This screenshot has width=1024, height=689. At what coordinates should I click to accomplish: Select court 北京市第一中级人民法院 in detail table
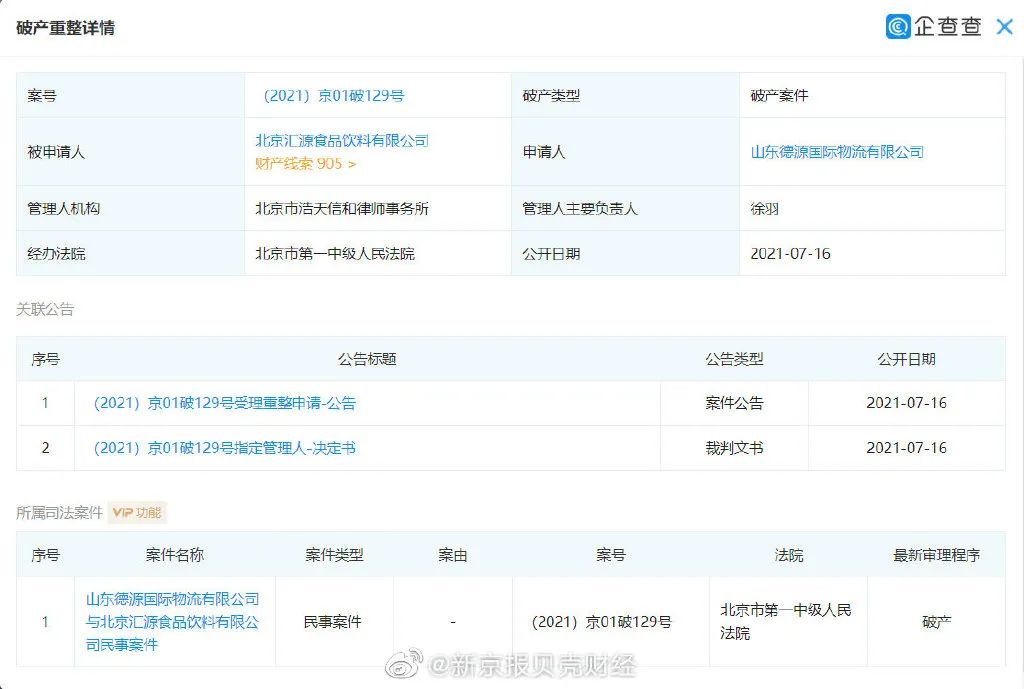(334, 253)
